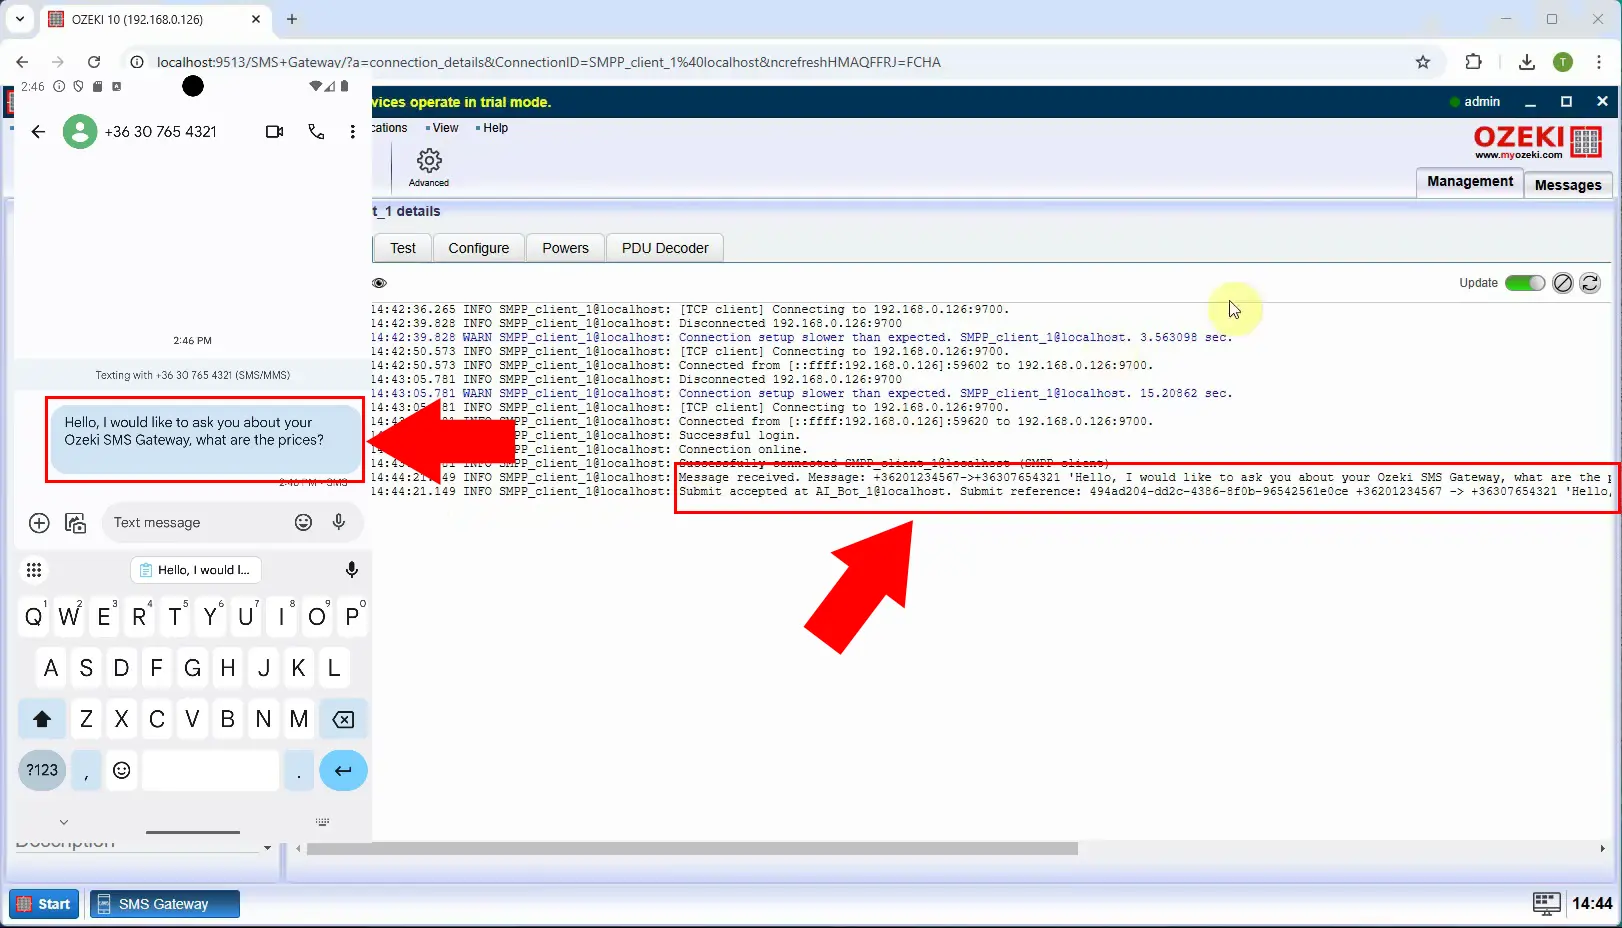Tap the received SMS message bubble
Image resolution: width=1622 pixels, height=928 pixels.
pyautogui.click(x=205, y=439)
